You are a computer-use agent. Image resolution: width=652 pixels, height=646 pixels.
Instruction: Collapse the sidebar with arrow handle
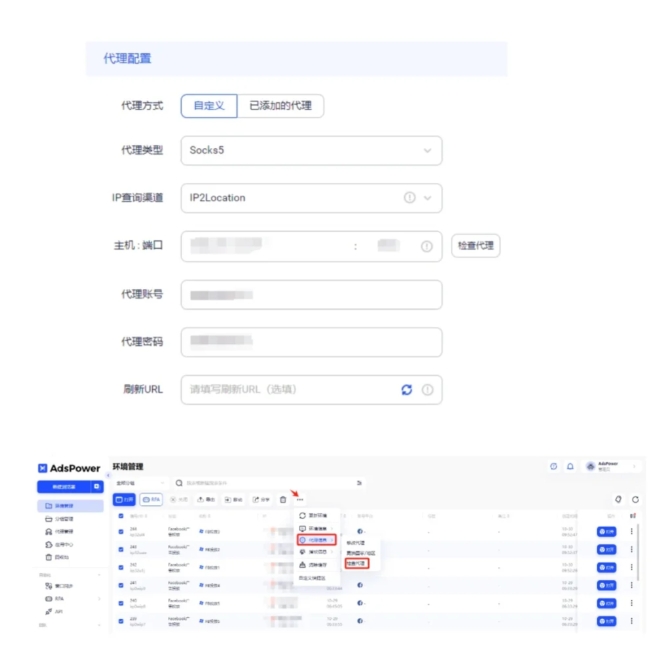pyautogui.click(x=108, y=475)
